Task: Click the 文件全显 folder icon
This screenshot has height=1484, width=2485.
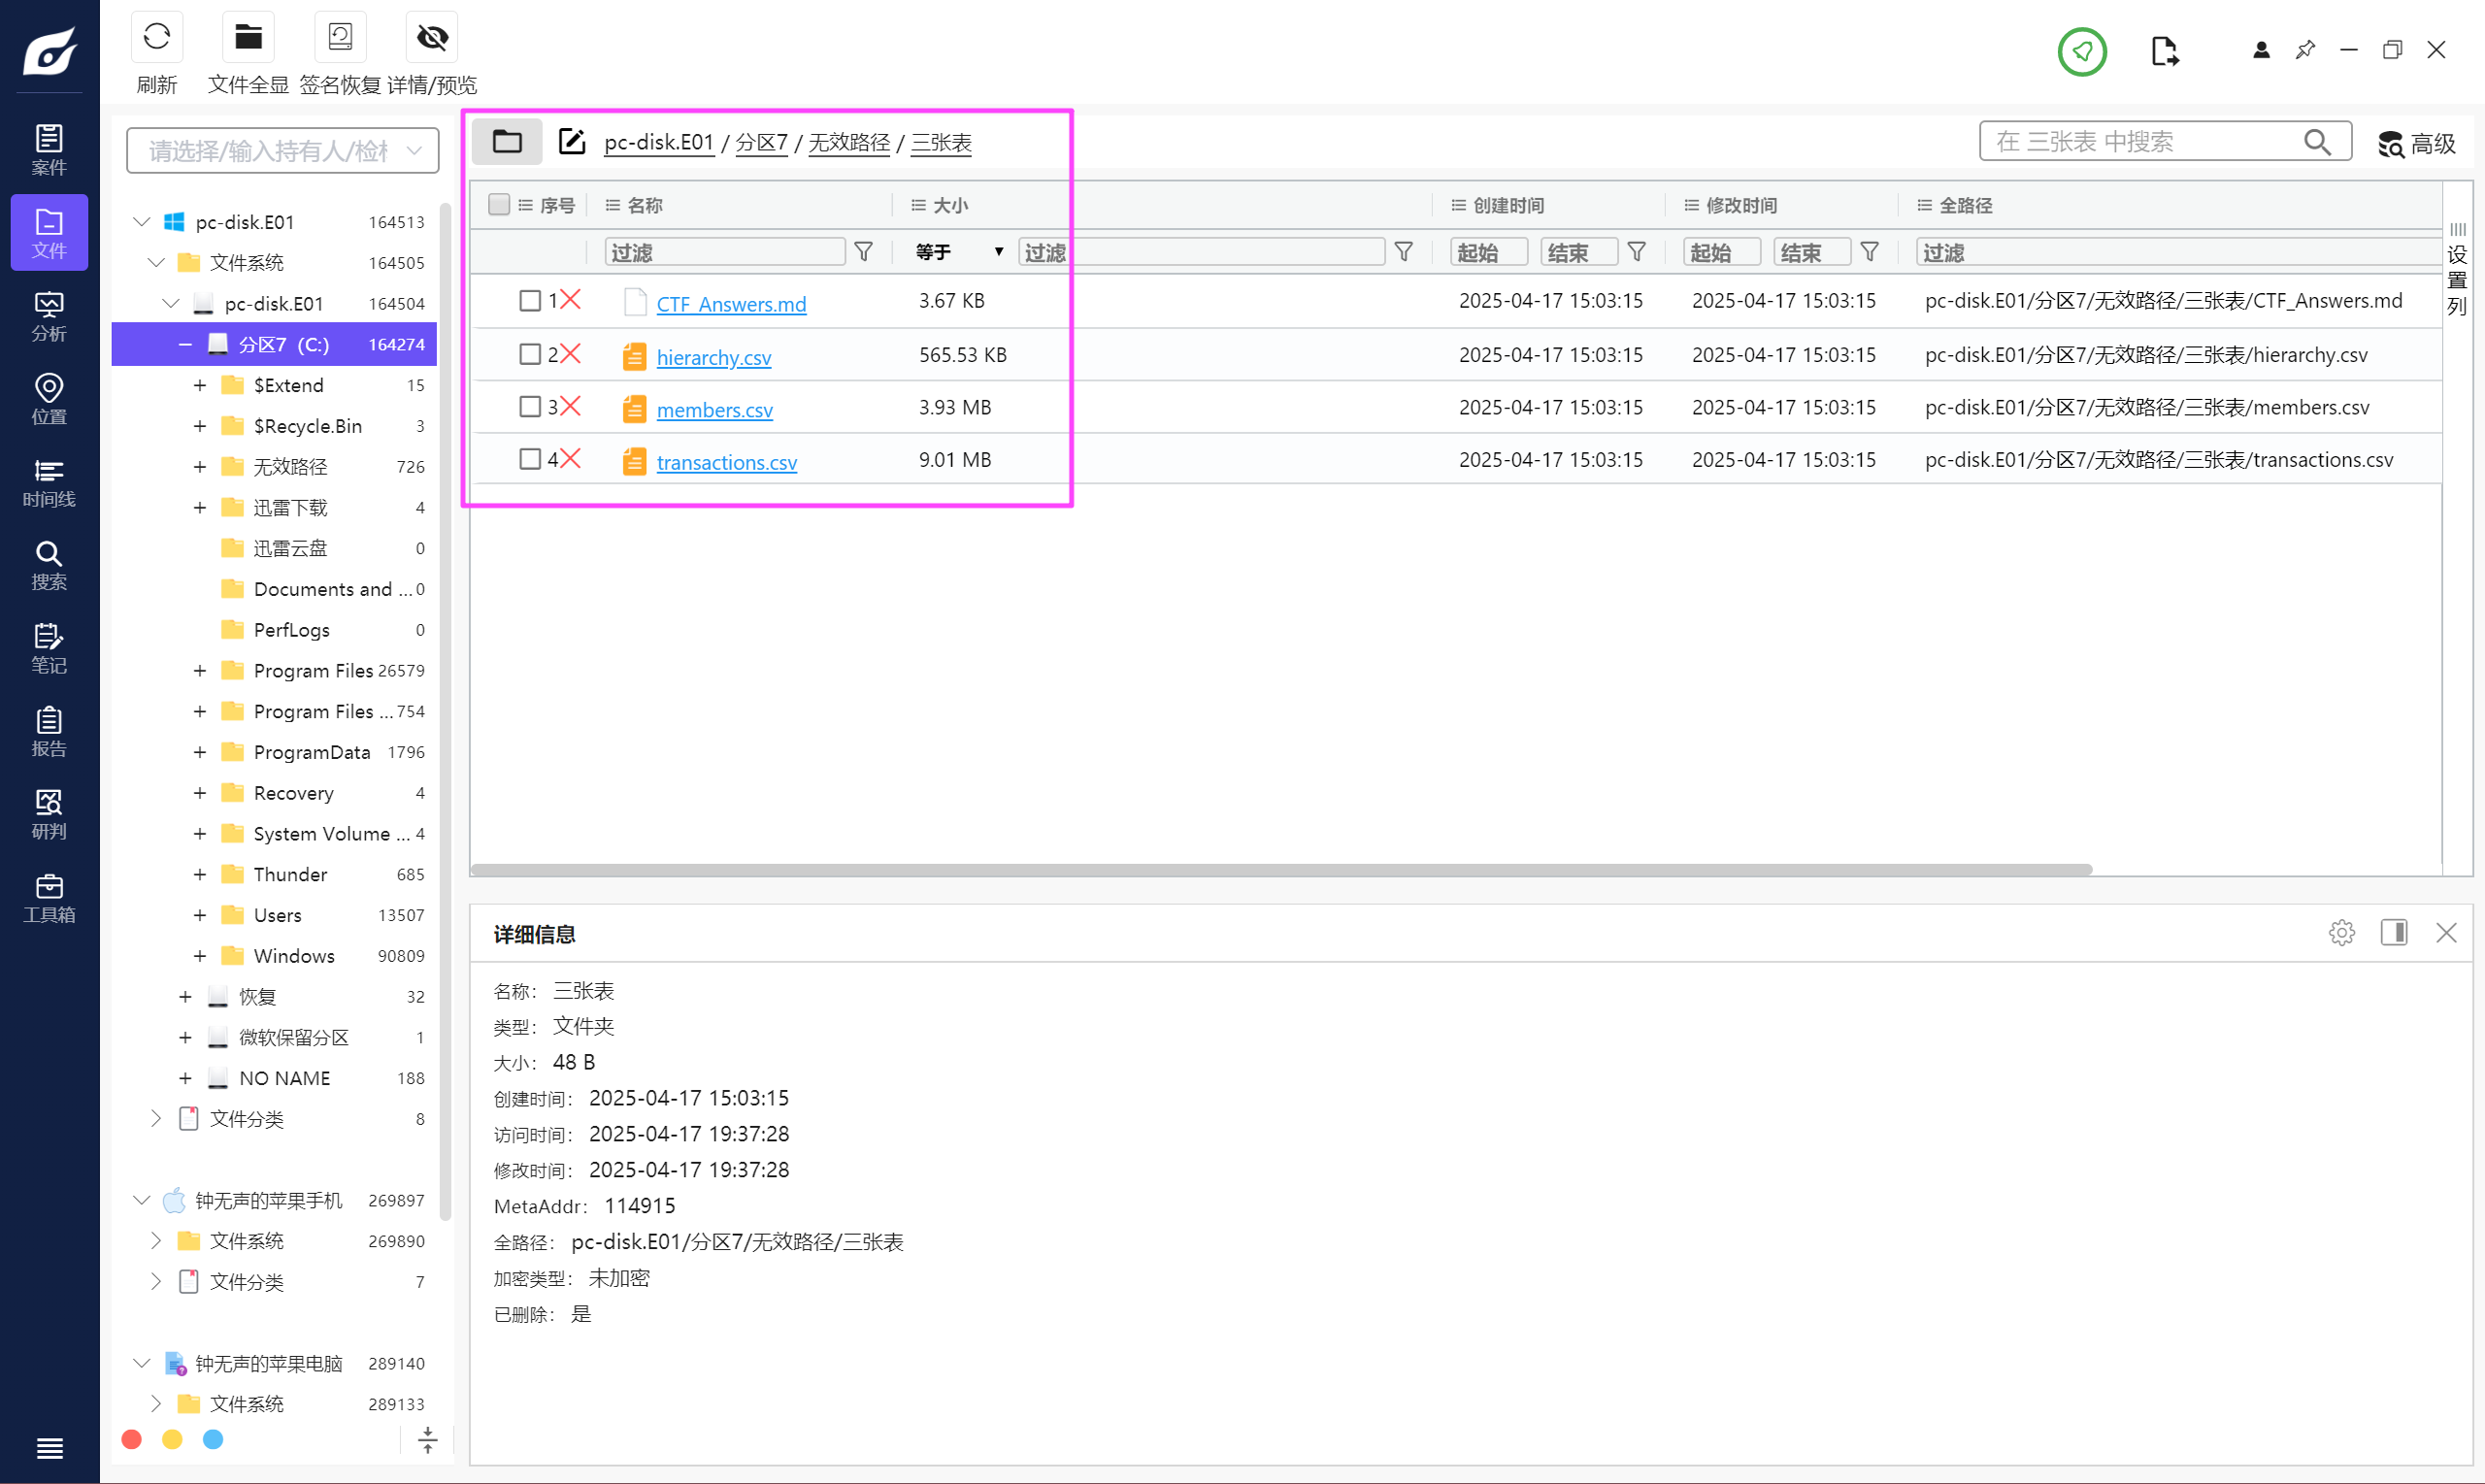Action: [248, 38]
